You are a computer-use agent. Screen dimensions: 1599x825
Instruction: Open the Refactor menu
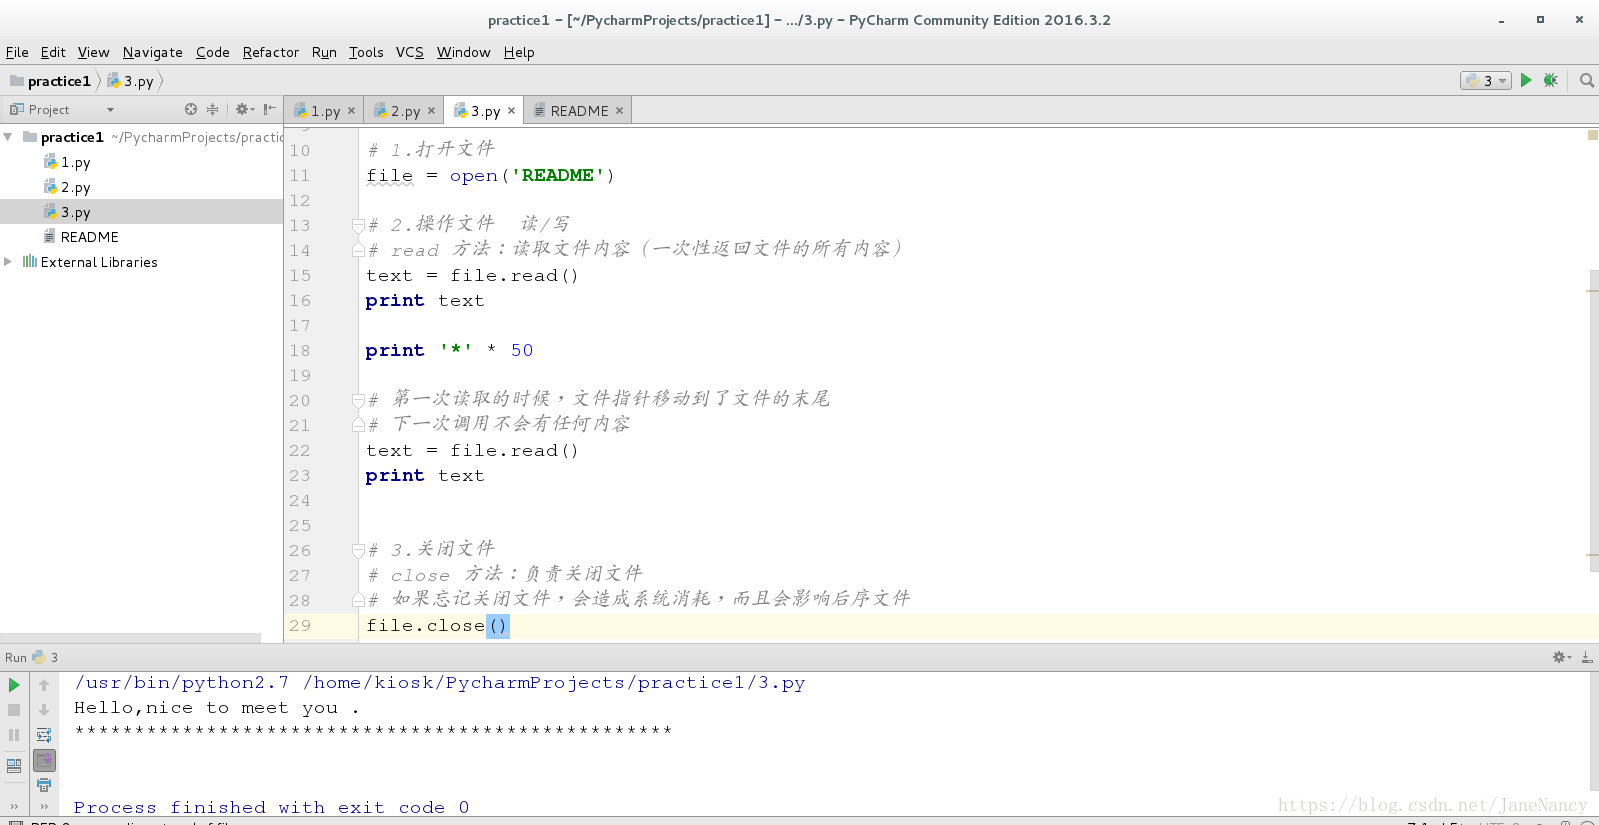click(x=271, y=52)
